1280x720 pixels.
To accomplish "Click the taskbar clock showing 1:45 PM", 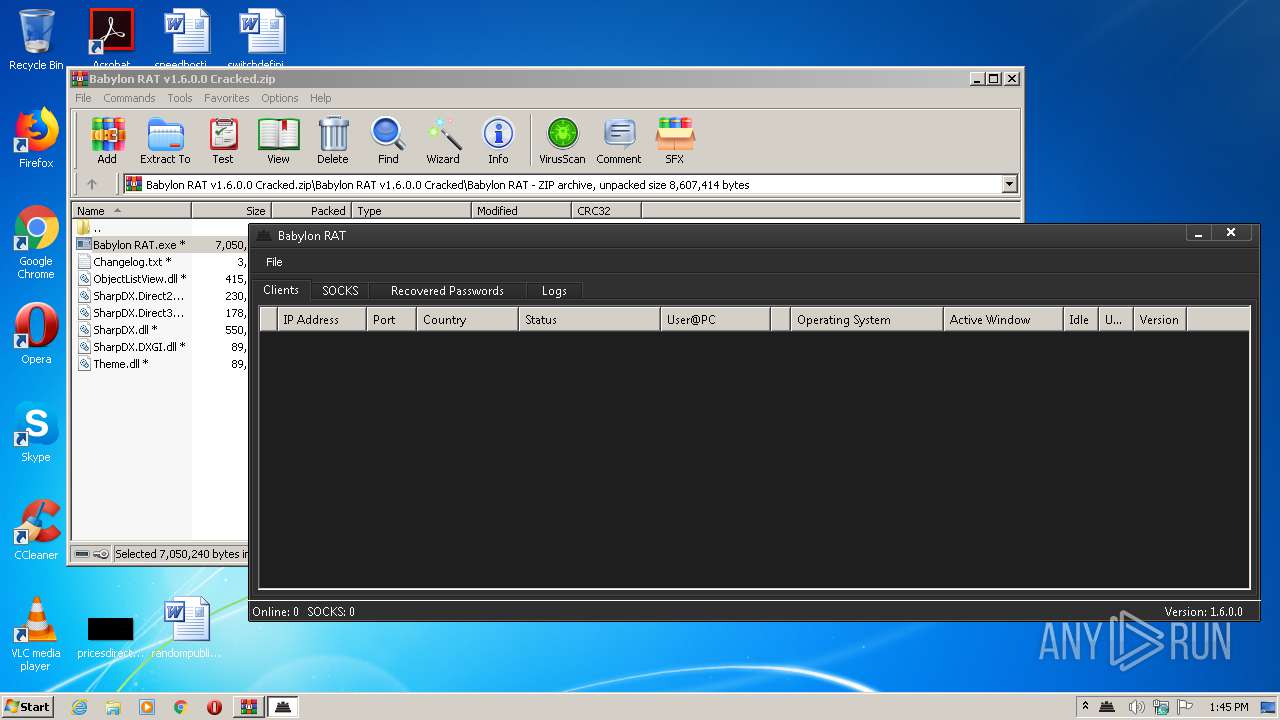I will [1229, 707].
